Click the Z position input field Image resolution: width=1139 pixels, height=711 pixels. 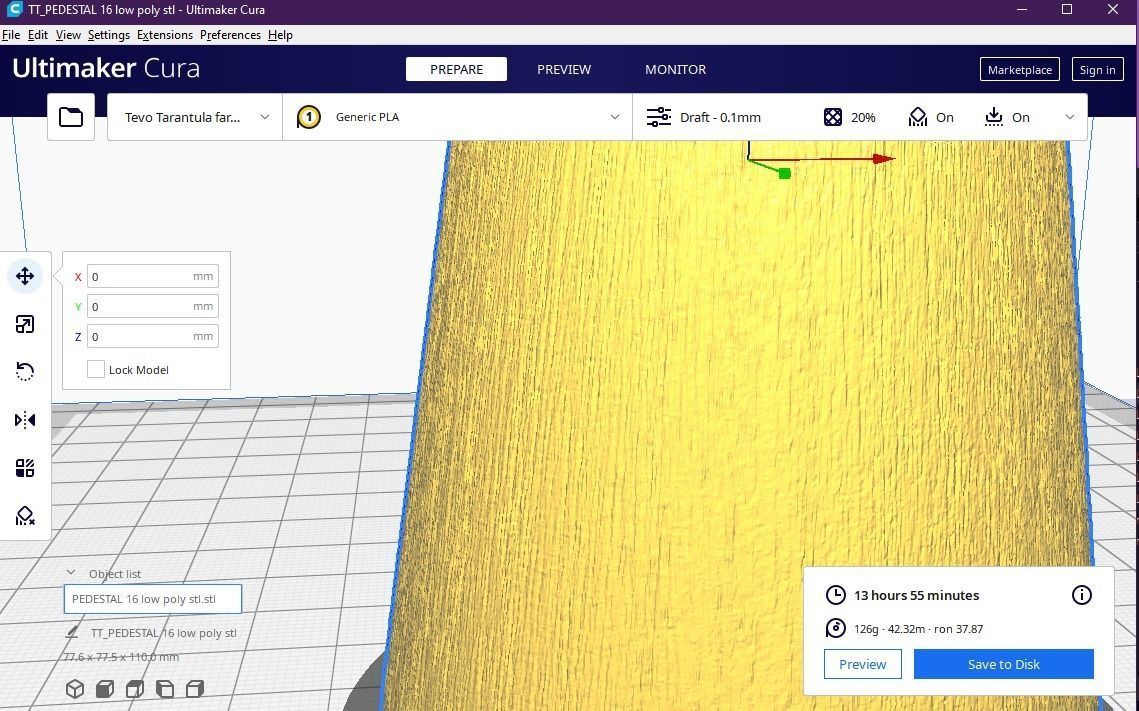pos(153,336)
